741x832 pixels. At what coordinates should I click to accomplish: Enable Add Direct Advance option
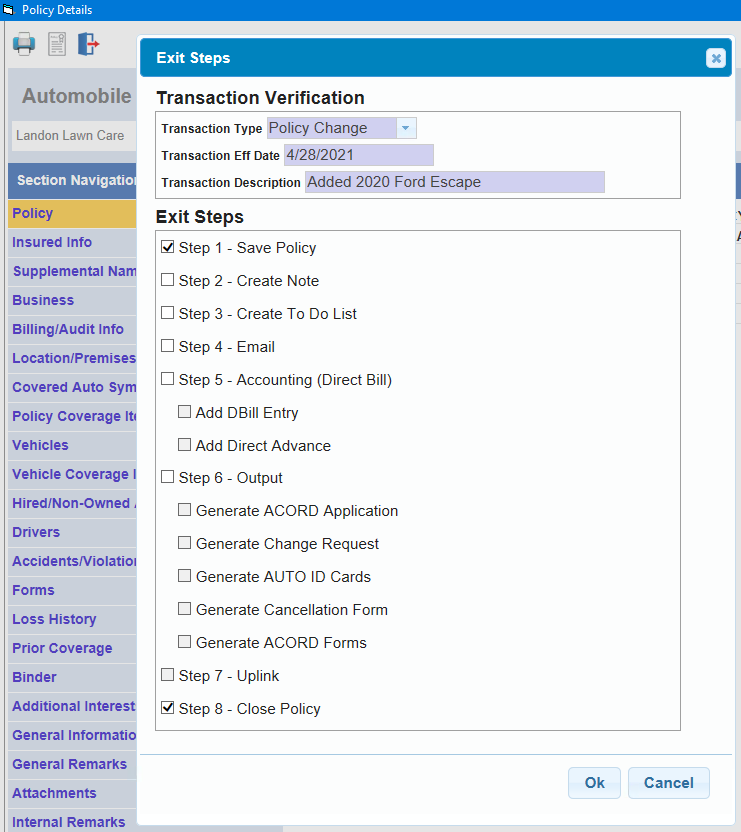[x=185, y=445]
